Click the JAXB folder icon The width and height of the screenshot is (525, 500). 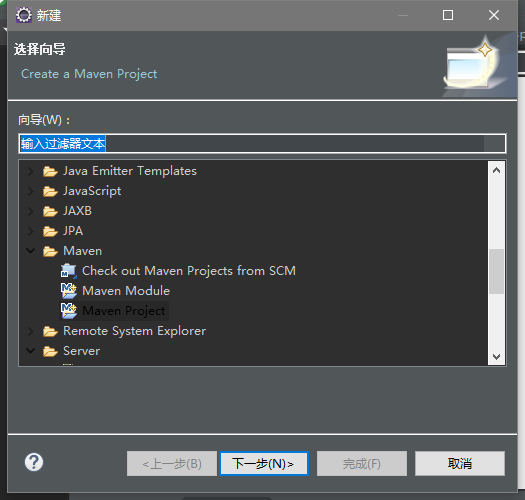coord(50,211)
